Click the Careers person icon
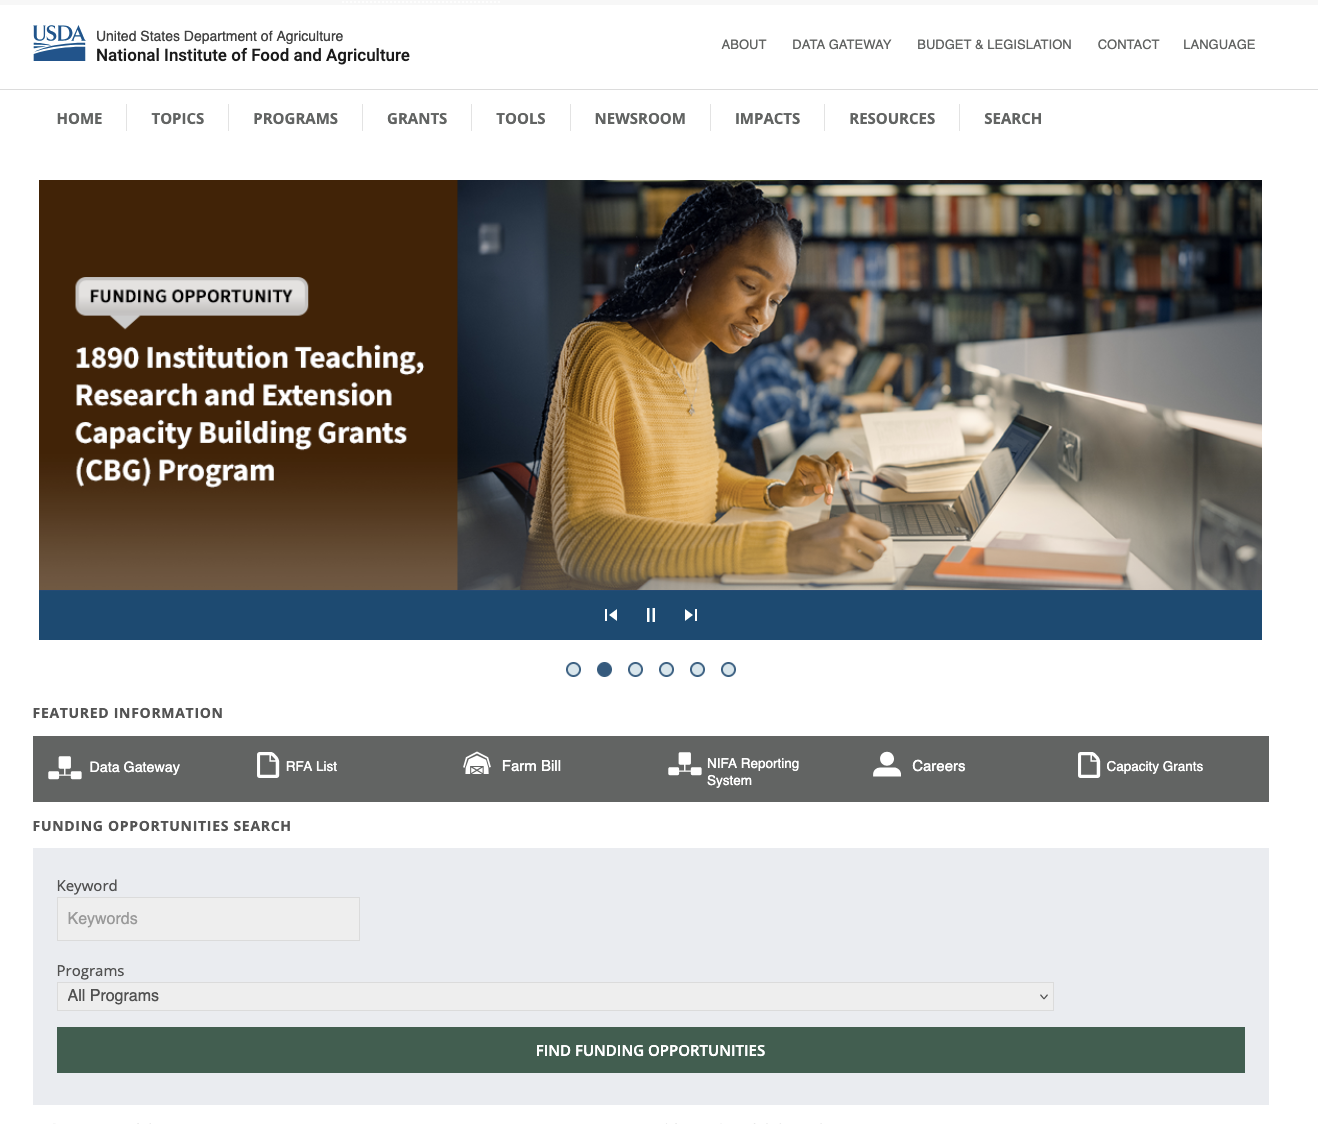 887,764
